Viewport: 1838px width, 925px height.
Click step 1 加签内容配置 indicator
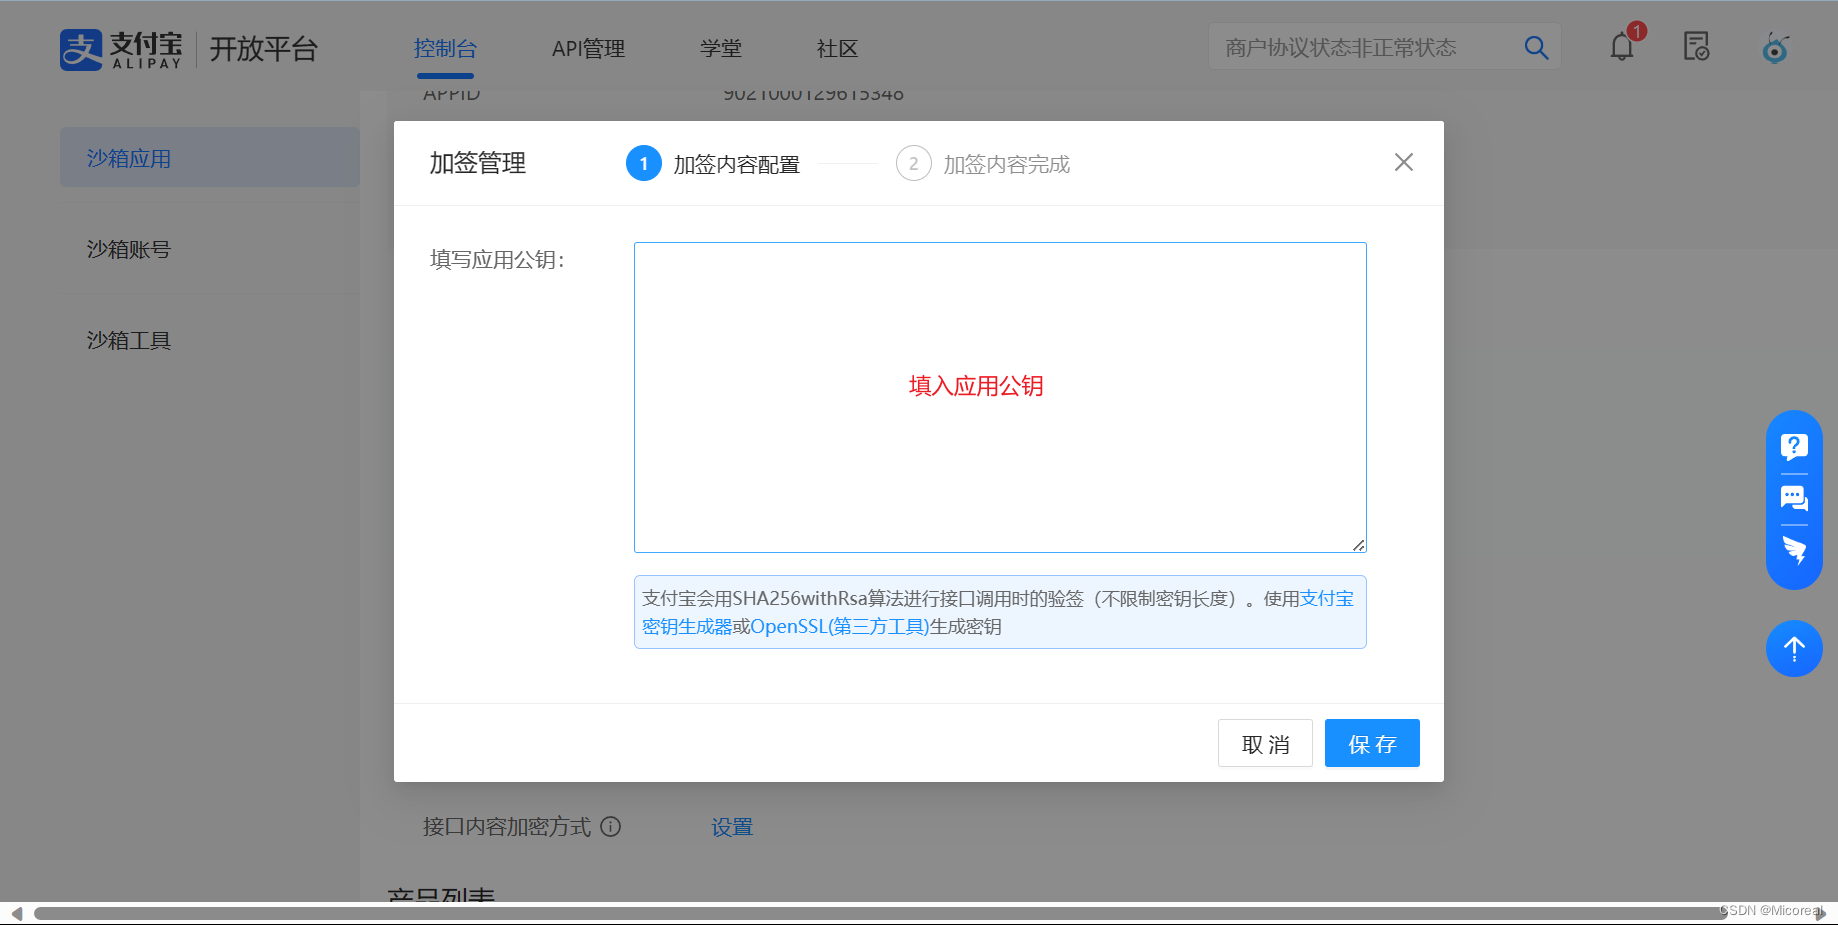pos(713,164)
